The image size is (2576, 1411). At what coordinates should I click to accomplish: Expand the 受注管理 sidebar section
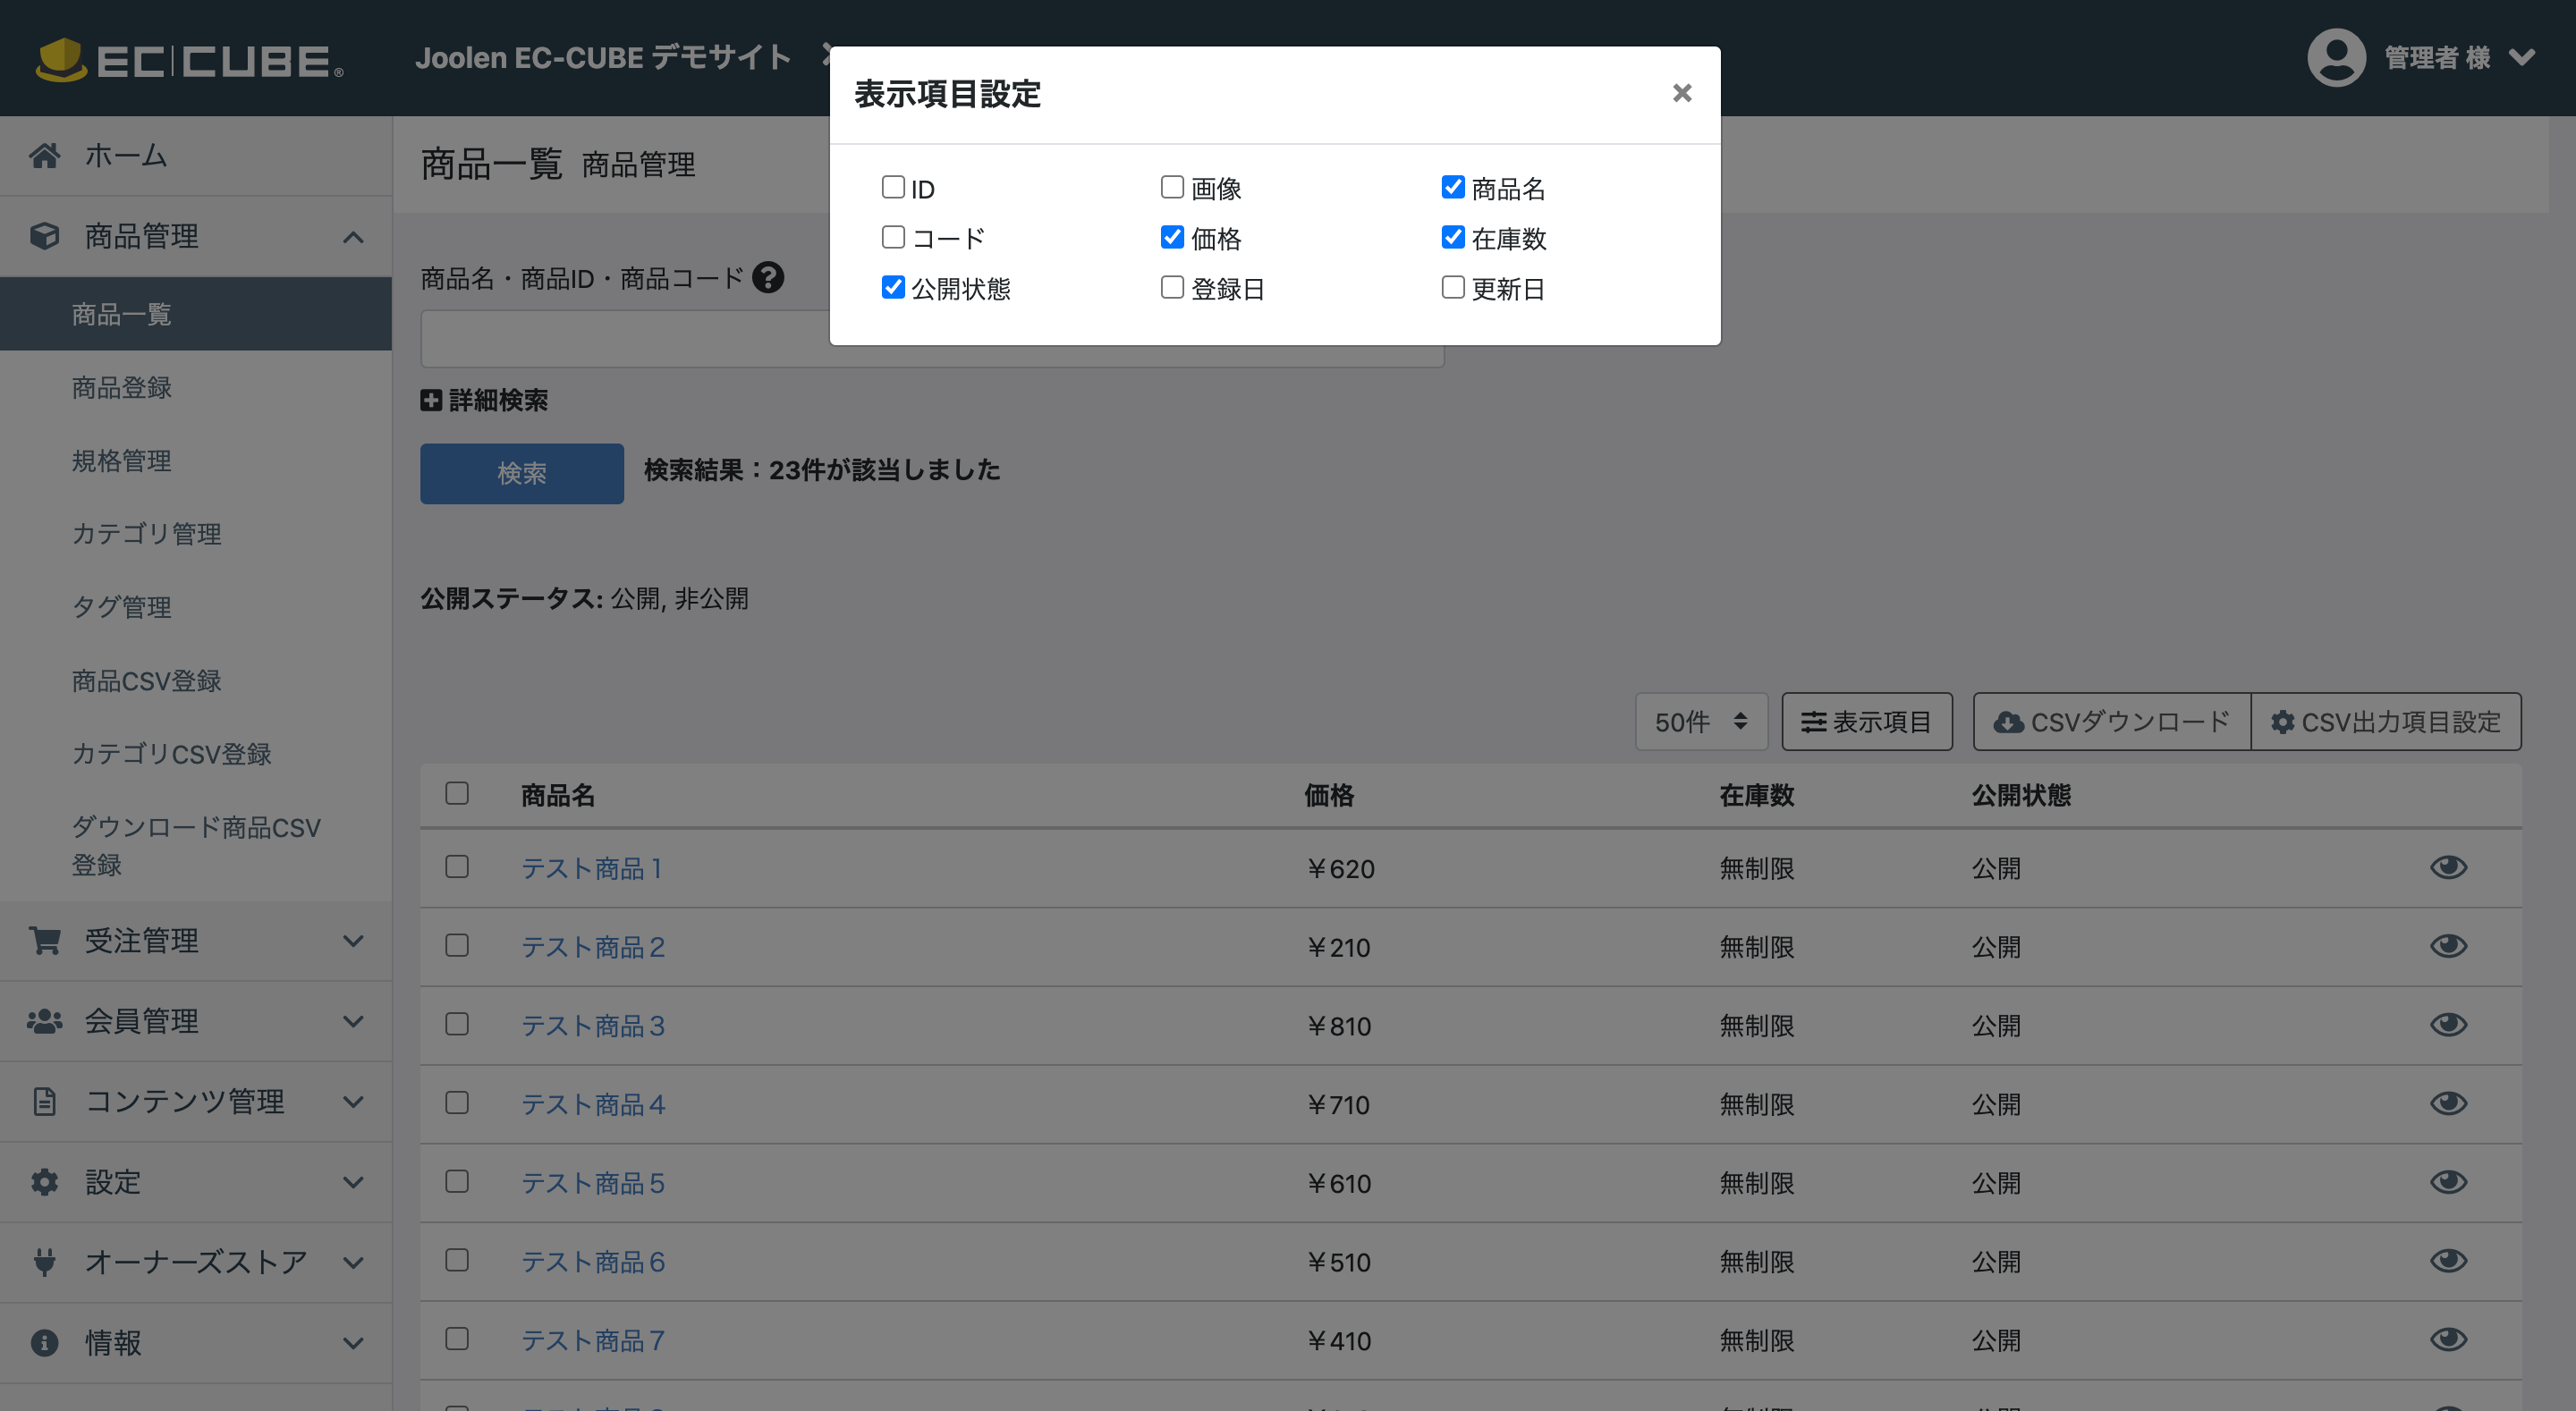pyautogui.click(x=353, y=941)
